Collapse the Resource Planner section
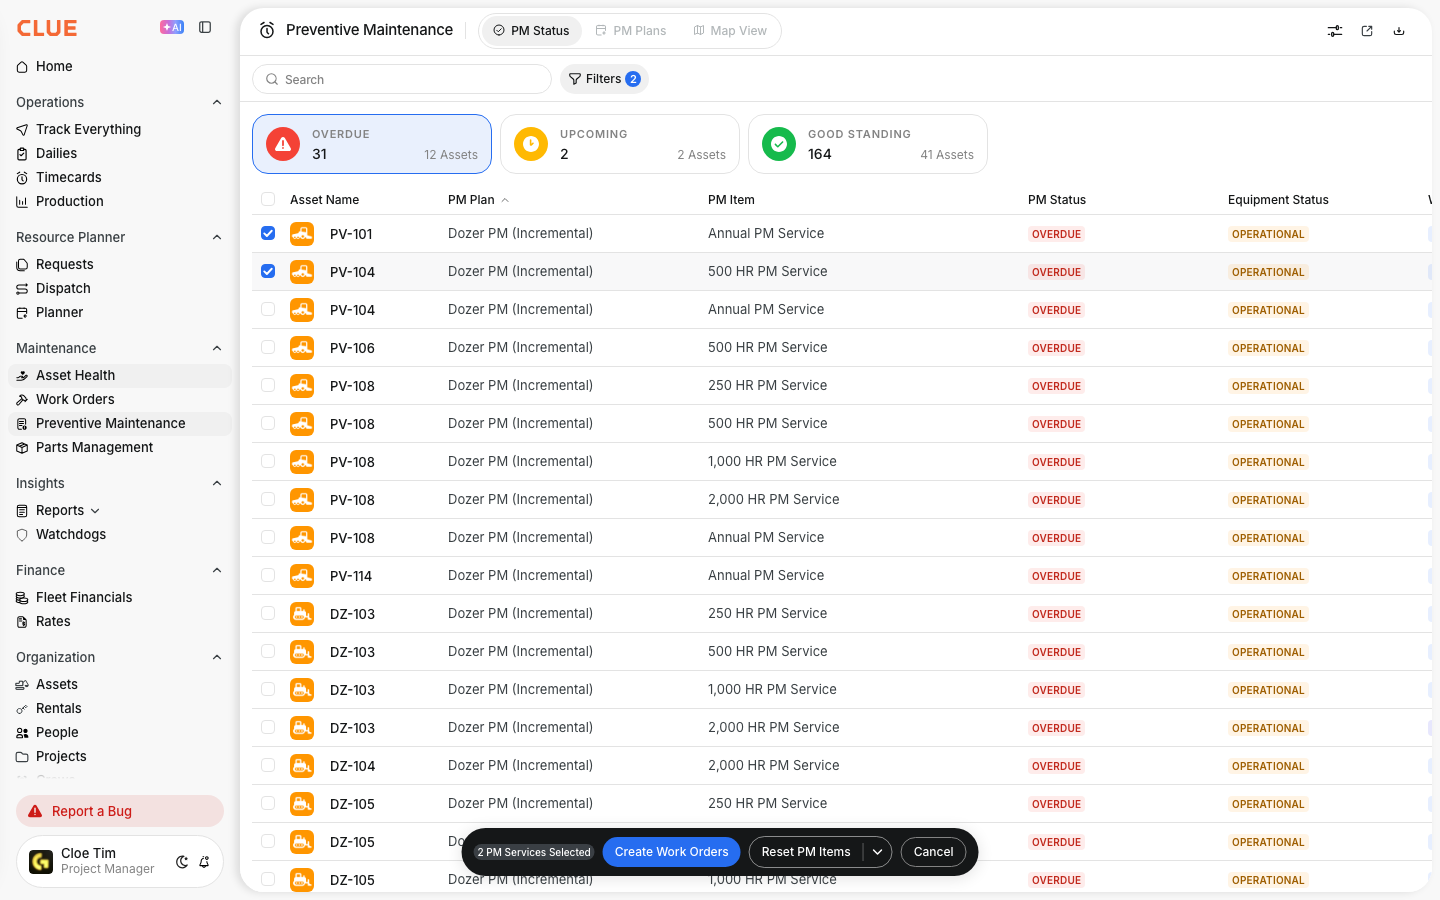Viewport: 1440px width, 900px height. 217,237
